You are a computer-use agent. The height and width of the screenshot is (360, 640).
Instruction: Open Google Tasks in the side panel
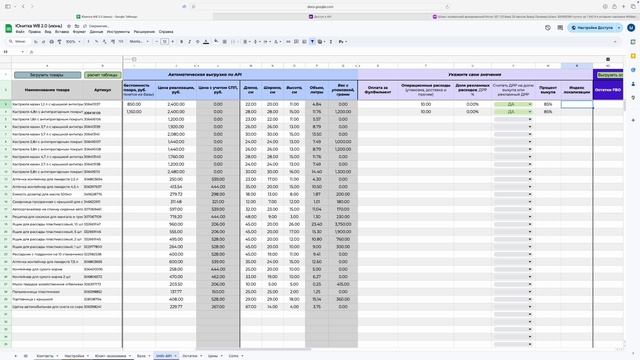(x=633, y=70)
